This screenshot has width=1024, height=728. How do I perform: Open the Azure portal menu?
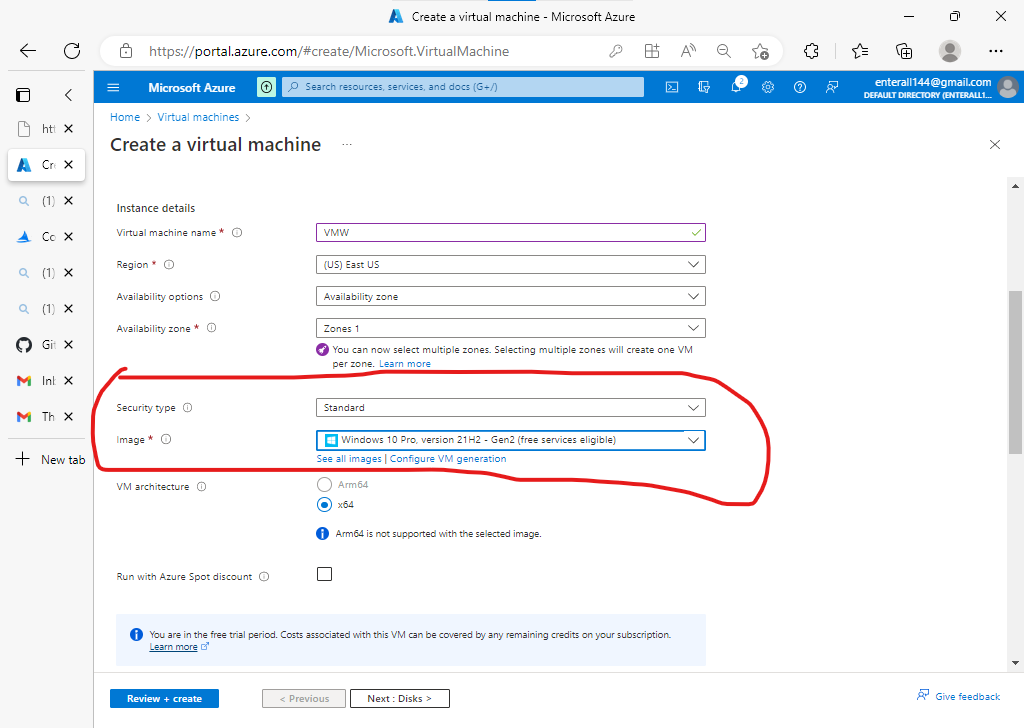coord(113,87)
